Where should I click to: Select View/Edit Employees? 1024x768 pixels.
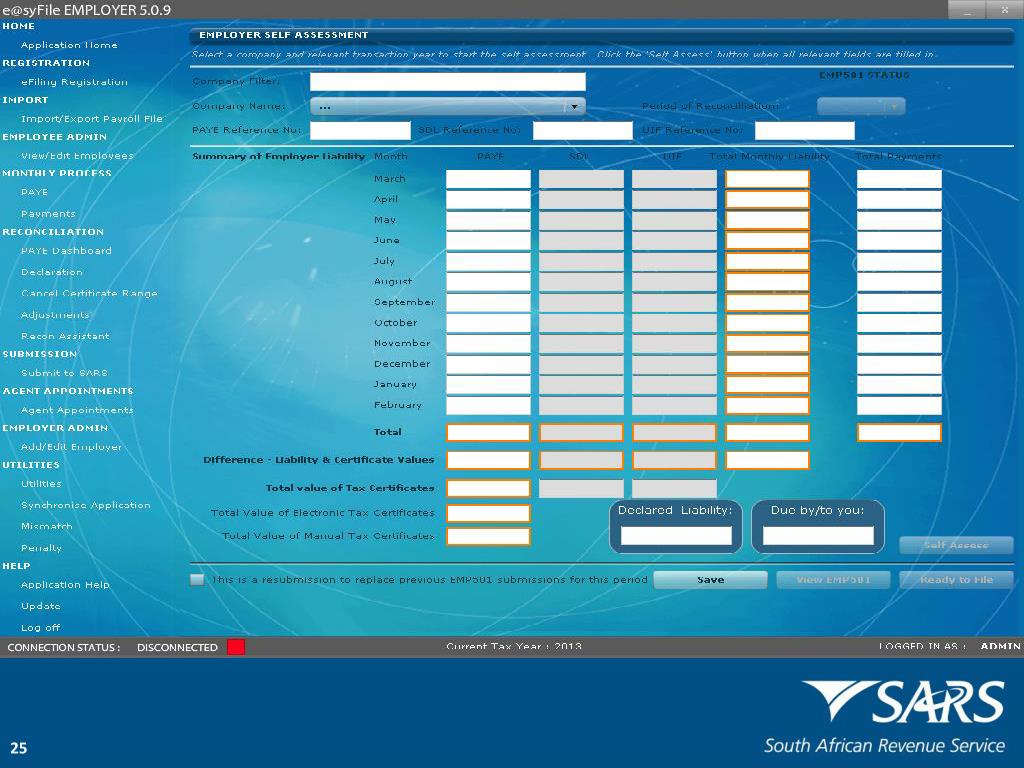(x=77, y=155)
